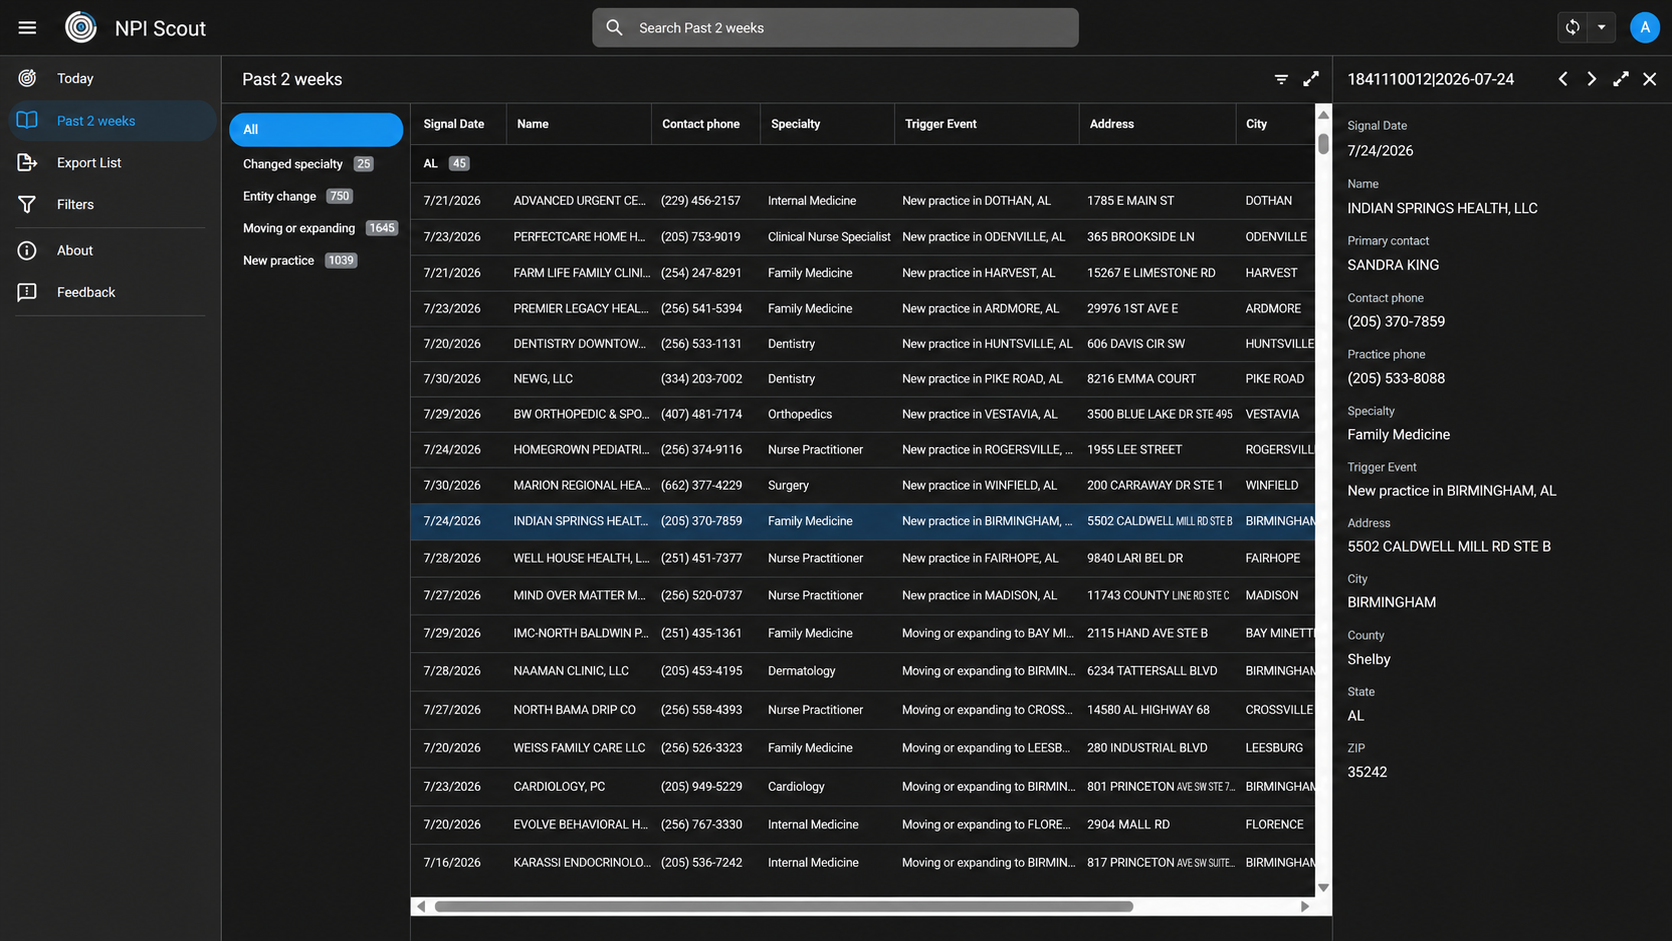Click horizontal scrollbar left arrow
Viewport: 1672px width, 941px height.
(421, 906)
